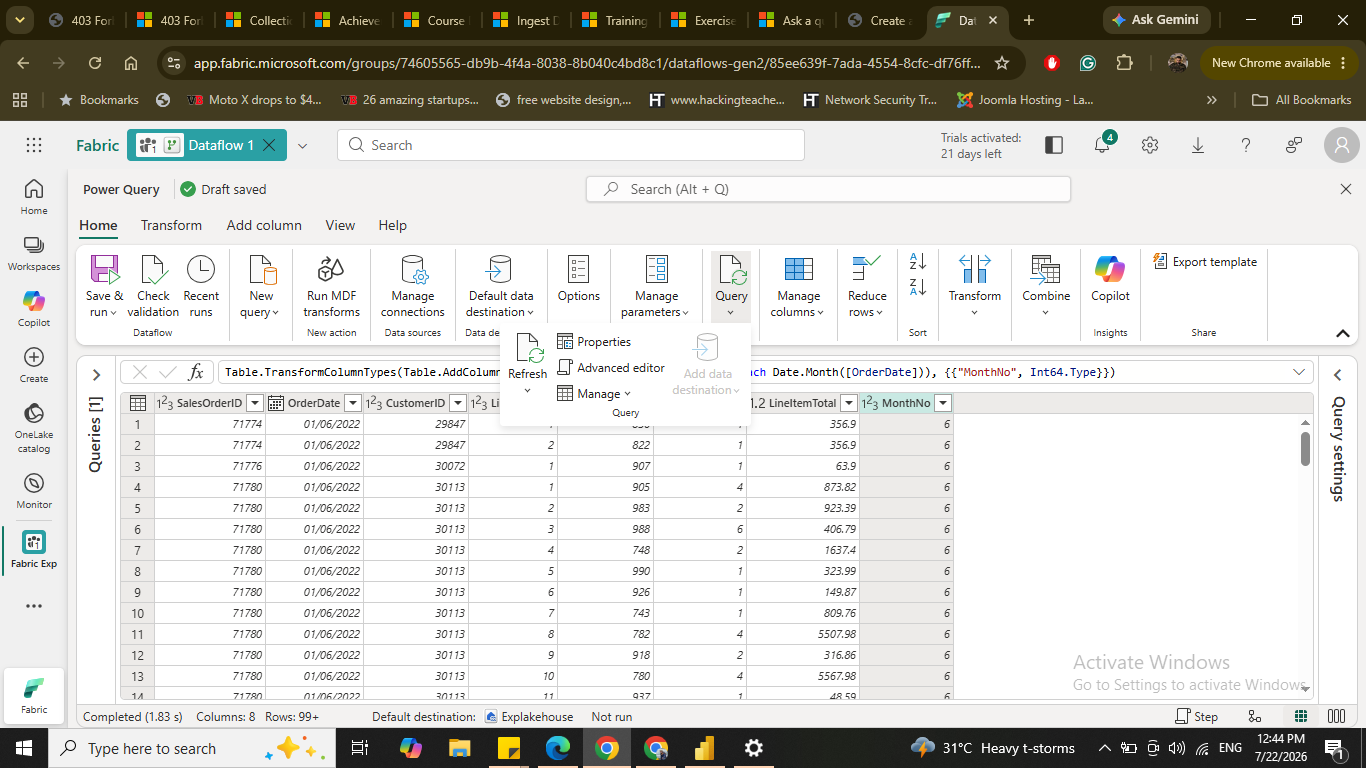This screenshot has width=1366, height=768.
Task: Expand the formula bar chevron
Action: [1299, 372]
